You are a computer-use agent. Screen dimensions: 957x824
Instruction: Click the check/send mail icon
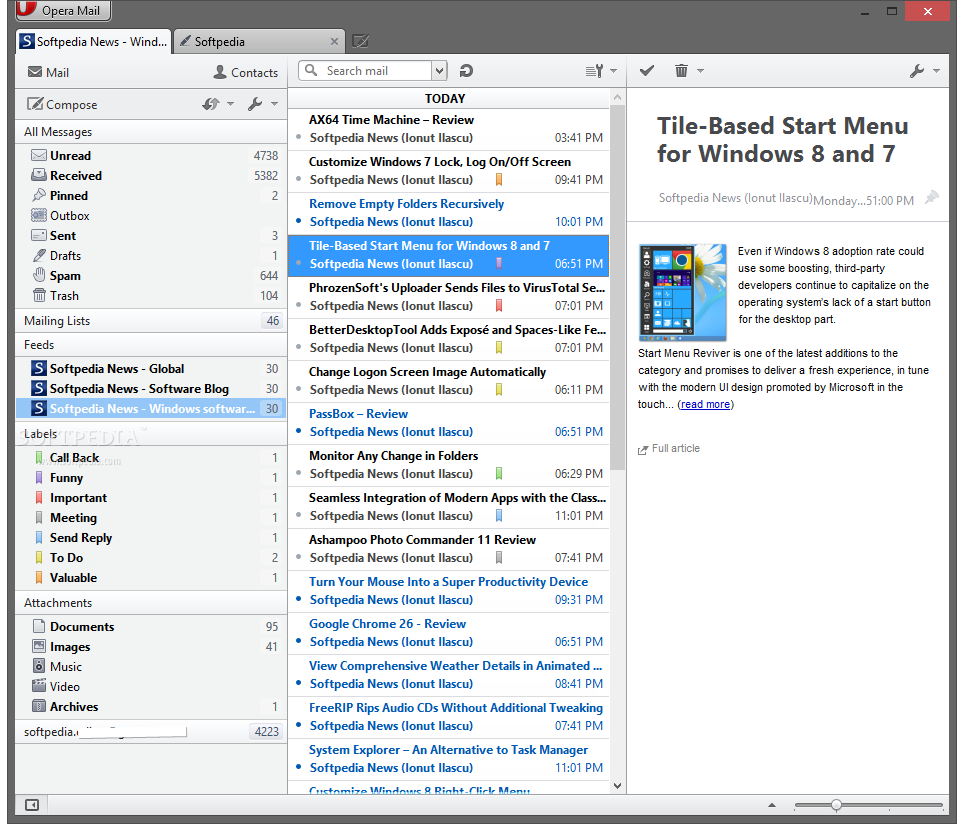point(211,104)
